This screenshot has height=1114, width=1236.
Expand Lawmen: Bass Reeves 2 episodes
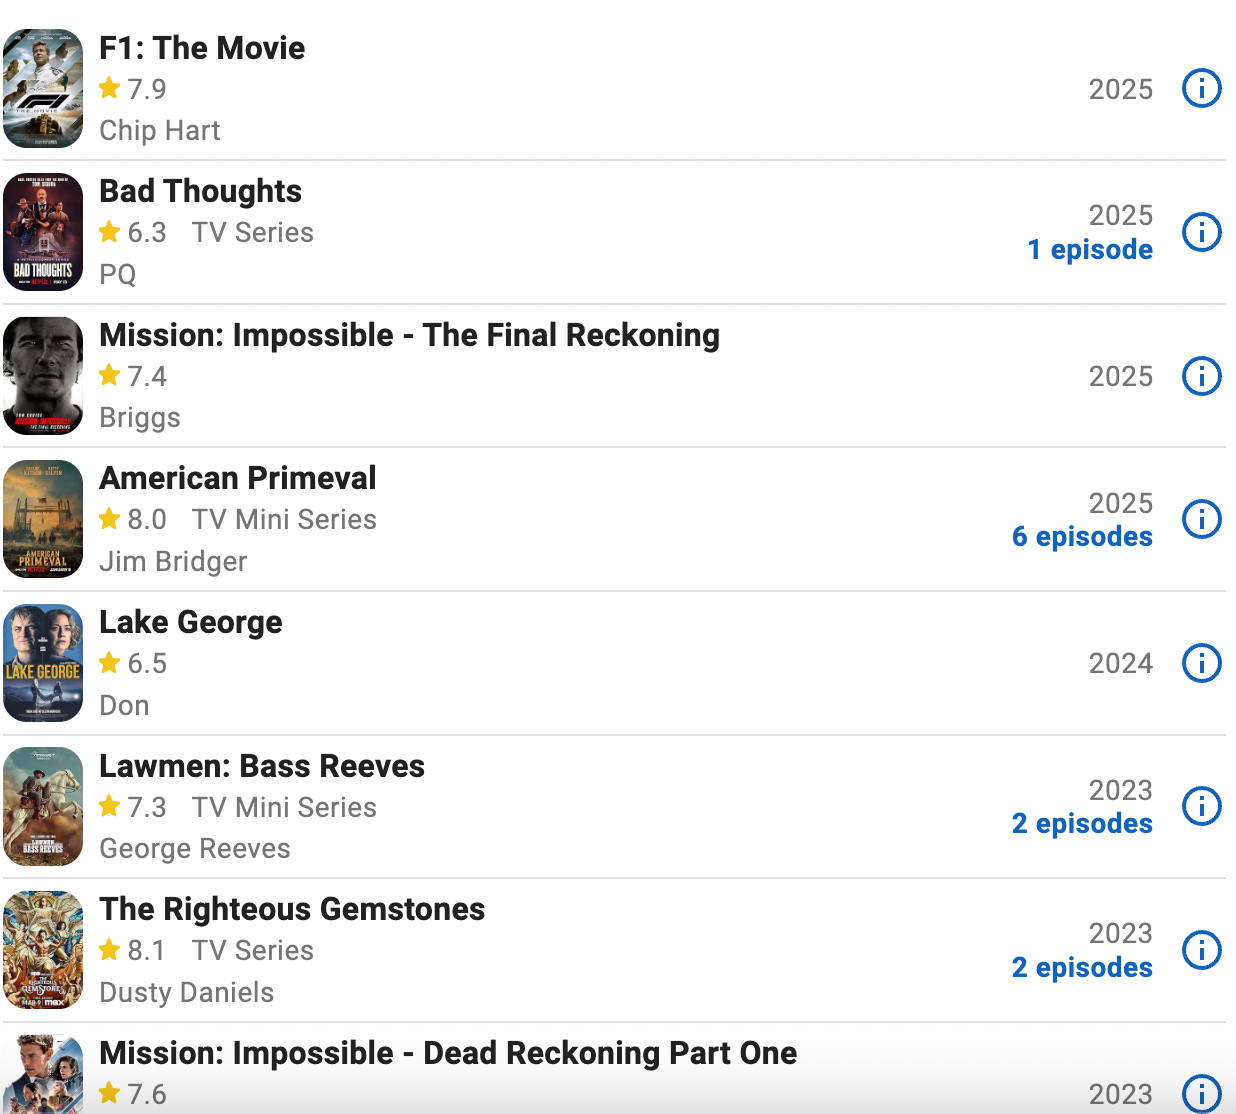pyautogui.click(x=1082, y=824)
